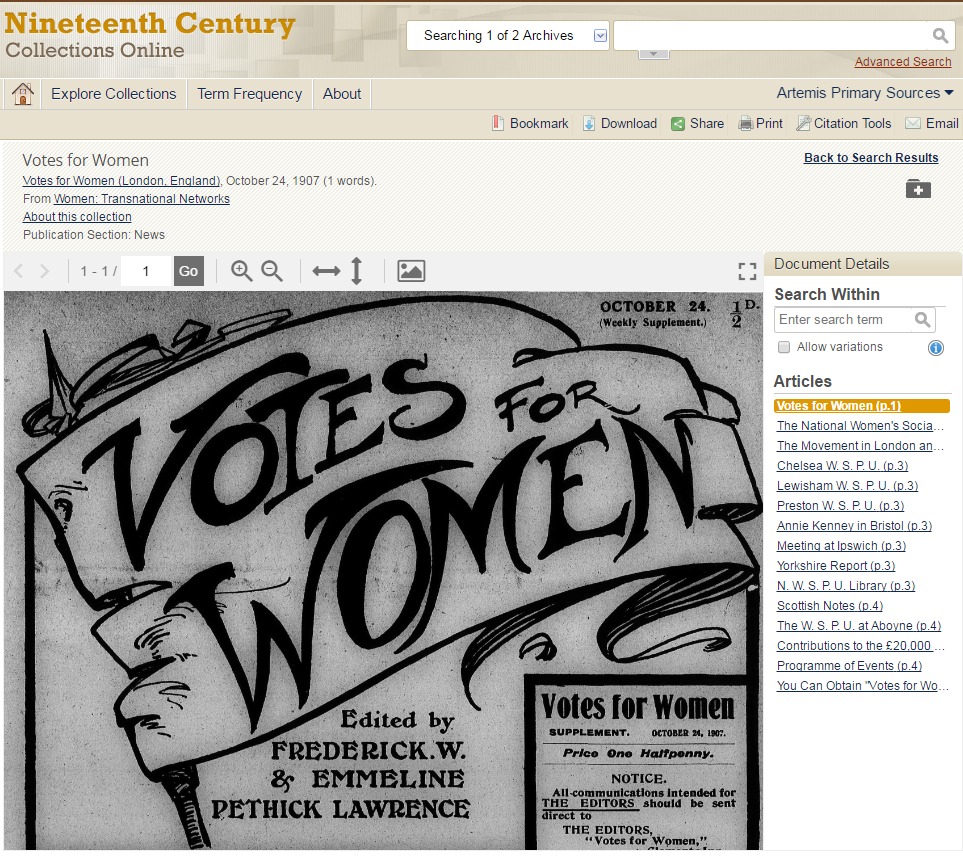Open Yorkshire Report (p.3) article
This screenshot has height=856, width=963.
[836, 566]
